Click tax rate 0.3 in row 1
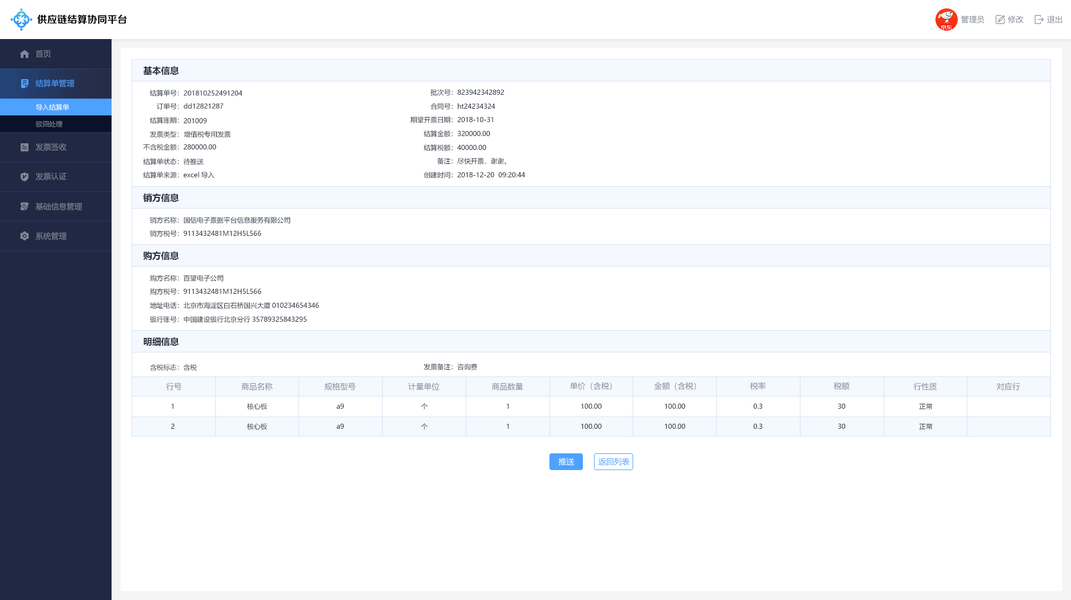Screen dimensions: 1071x600 click(757, 407)
